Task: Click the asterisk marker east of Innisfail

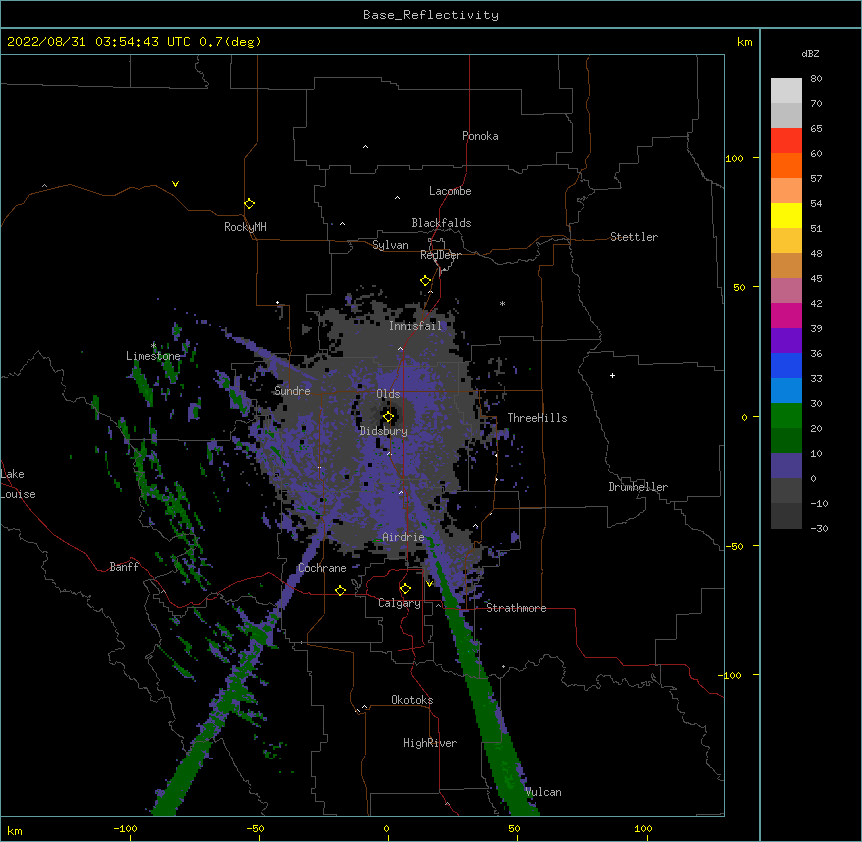Action: pos(502,304)
